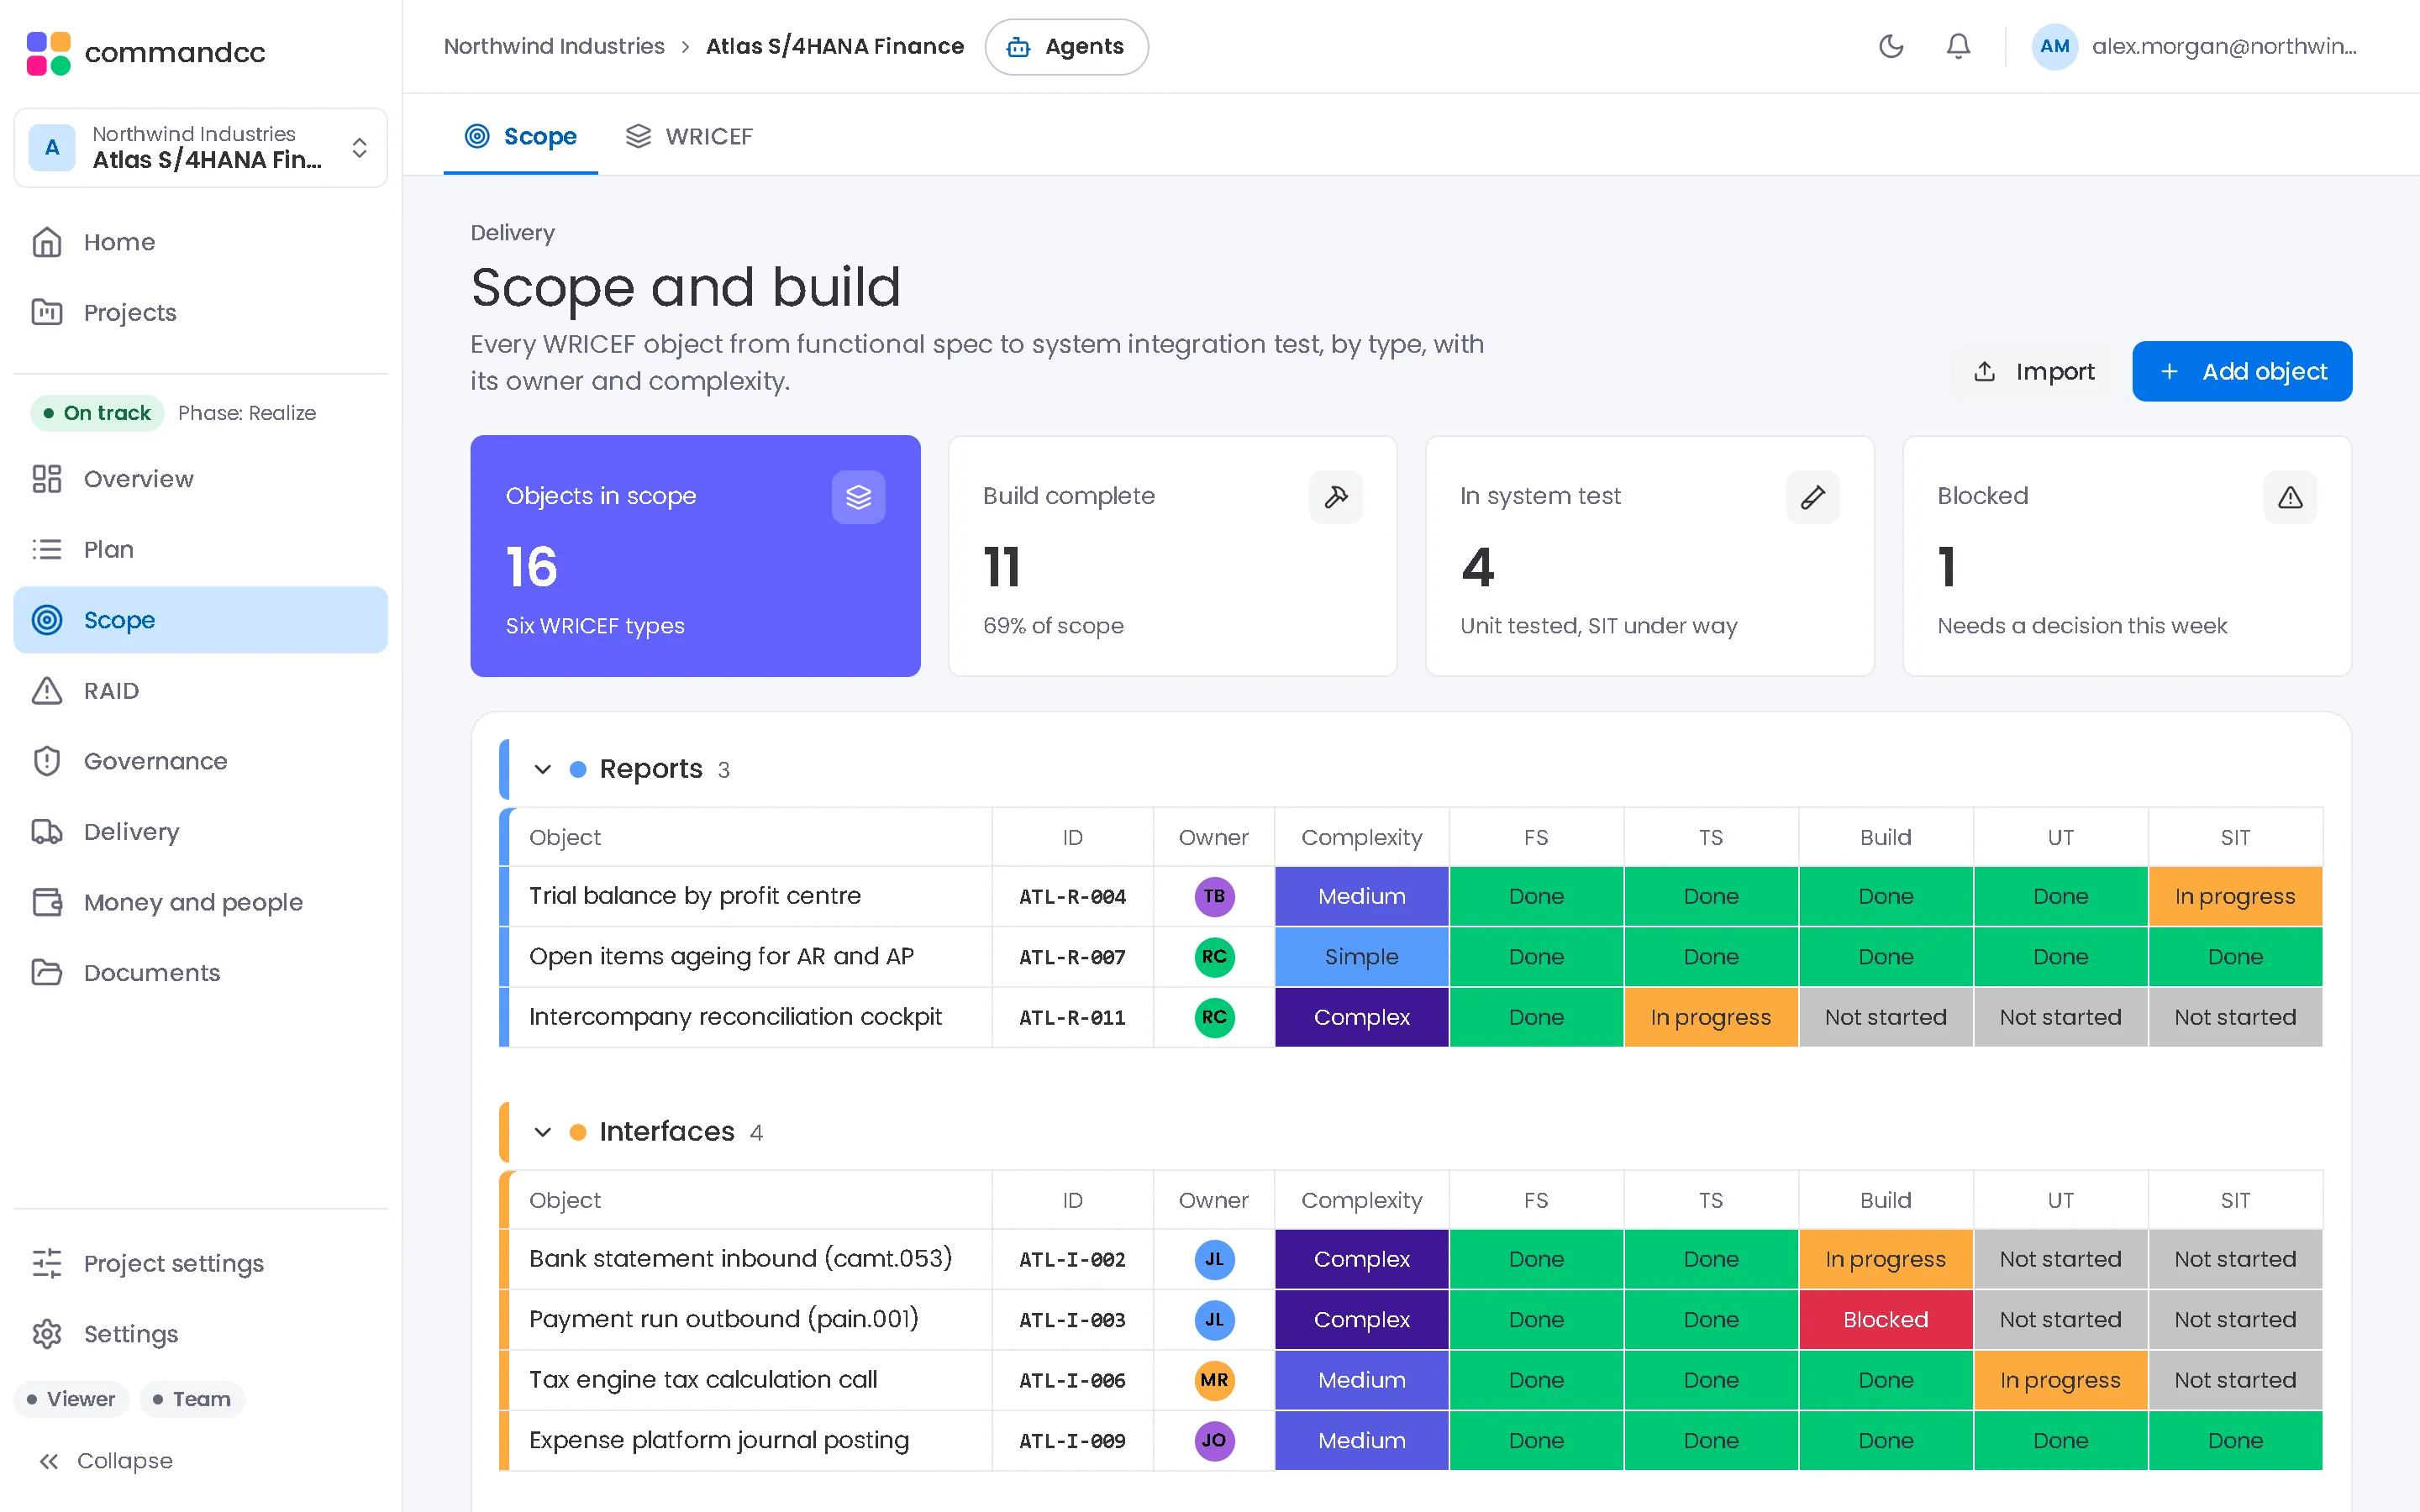Collapse the Reports group
The height and width of the screenshot is (1512, 2420).
point(542,769)
